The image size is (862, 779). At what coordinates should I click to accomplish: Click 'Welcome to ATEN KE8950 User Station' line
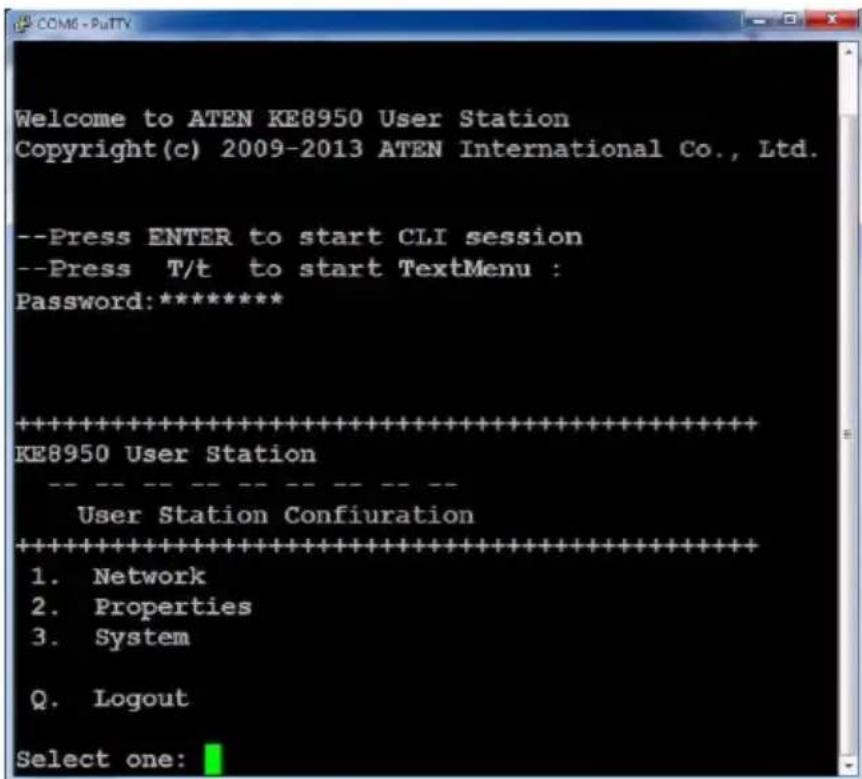coord(292,119)
